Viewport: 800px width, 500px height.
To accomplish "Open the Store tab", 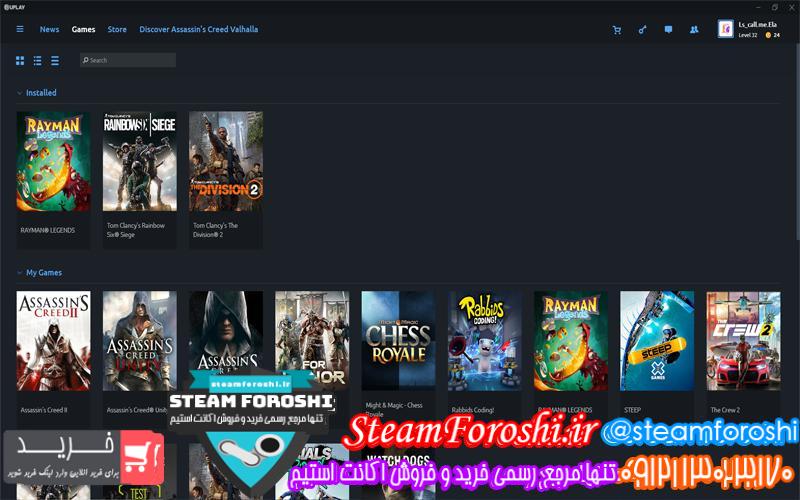I will pyautogui.click(x=117, y=29).
